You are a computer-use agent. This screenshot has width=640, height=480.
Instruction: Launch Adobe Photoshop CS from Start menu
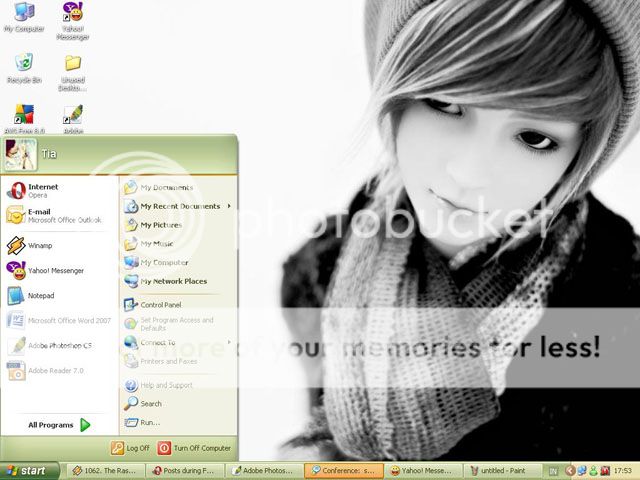coord(60,346)
